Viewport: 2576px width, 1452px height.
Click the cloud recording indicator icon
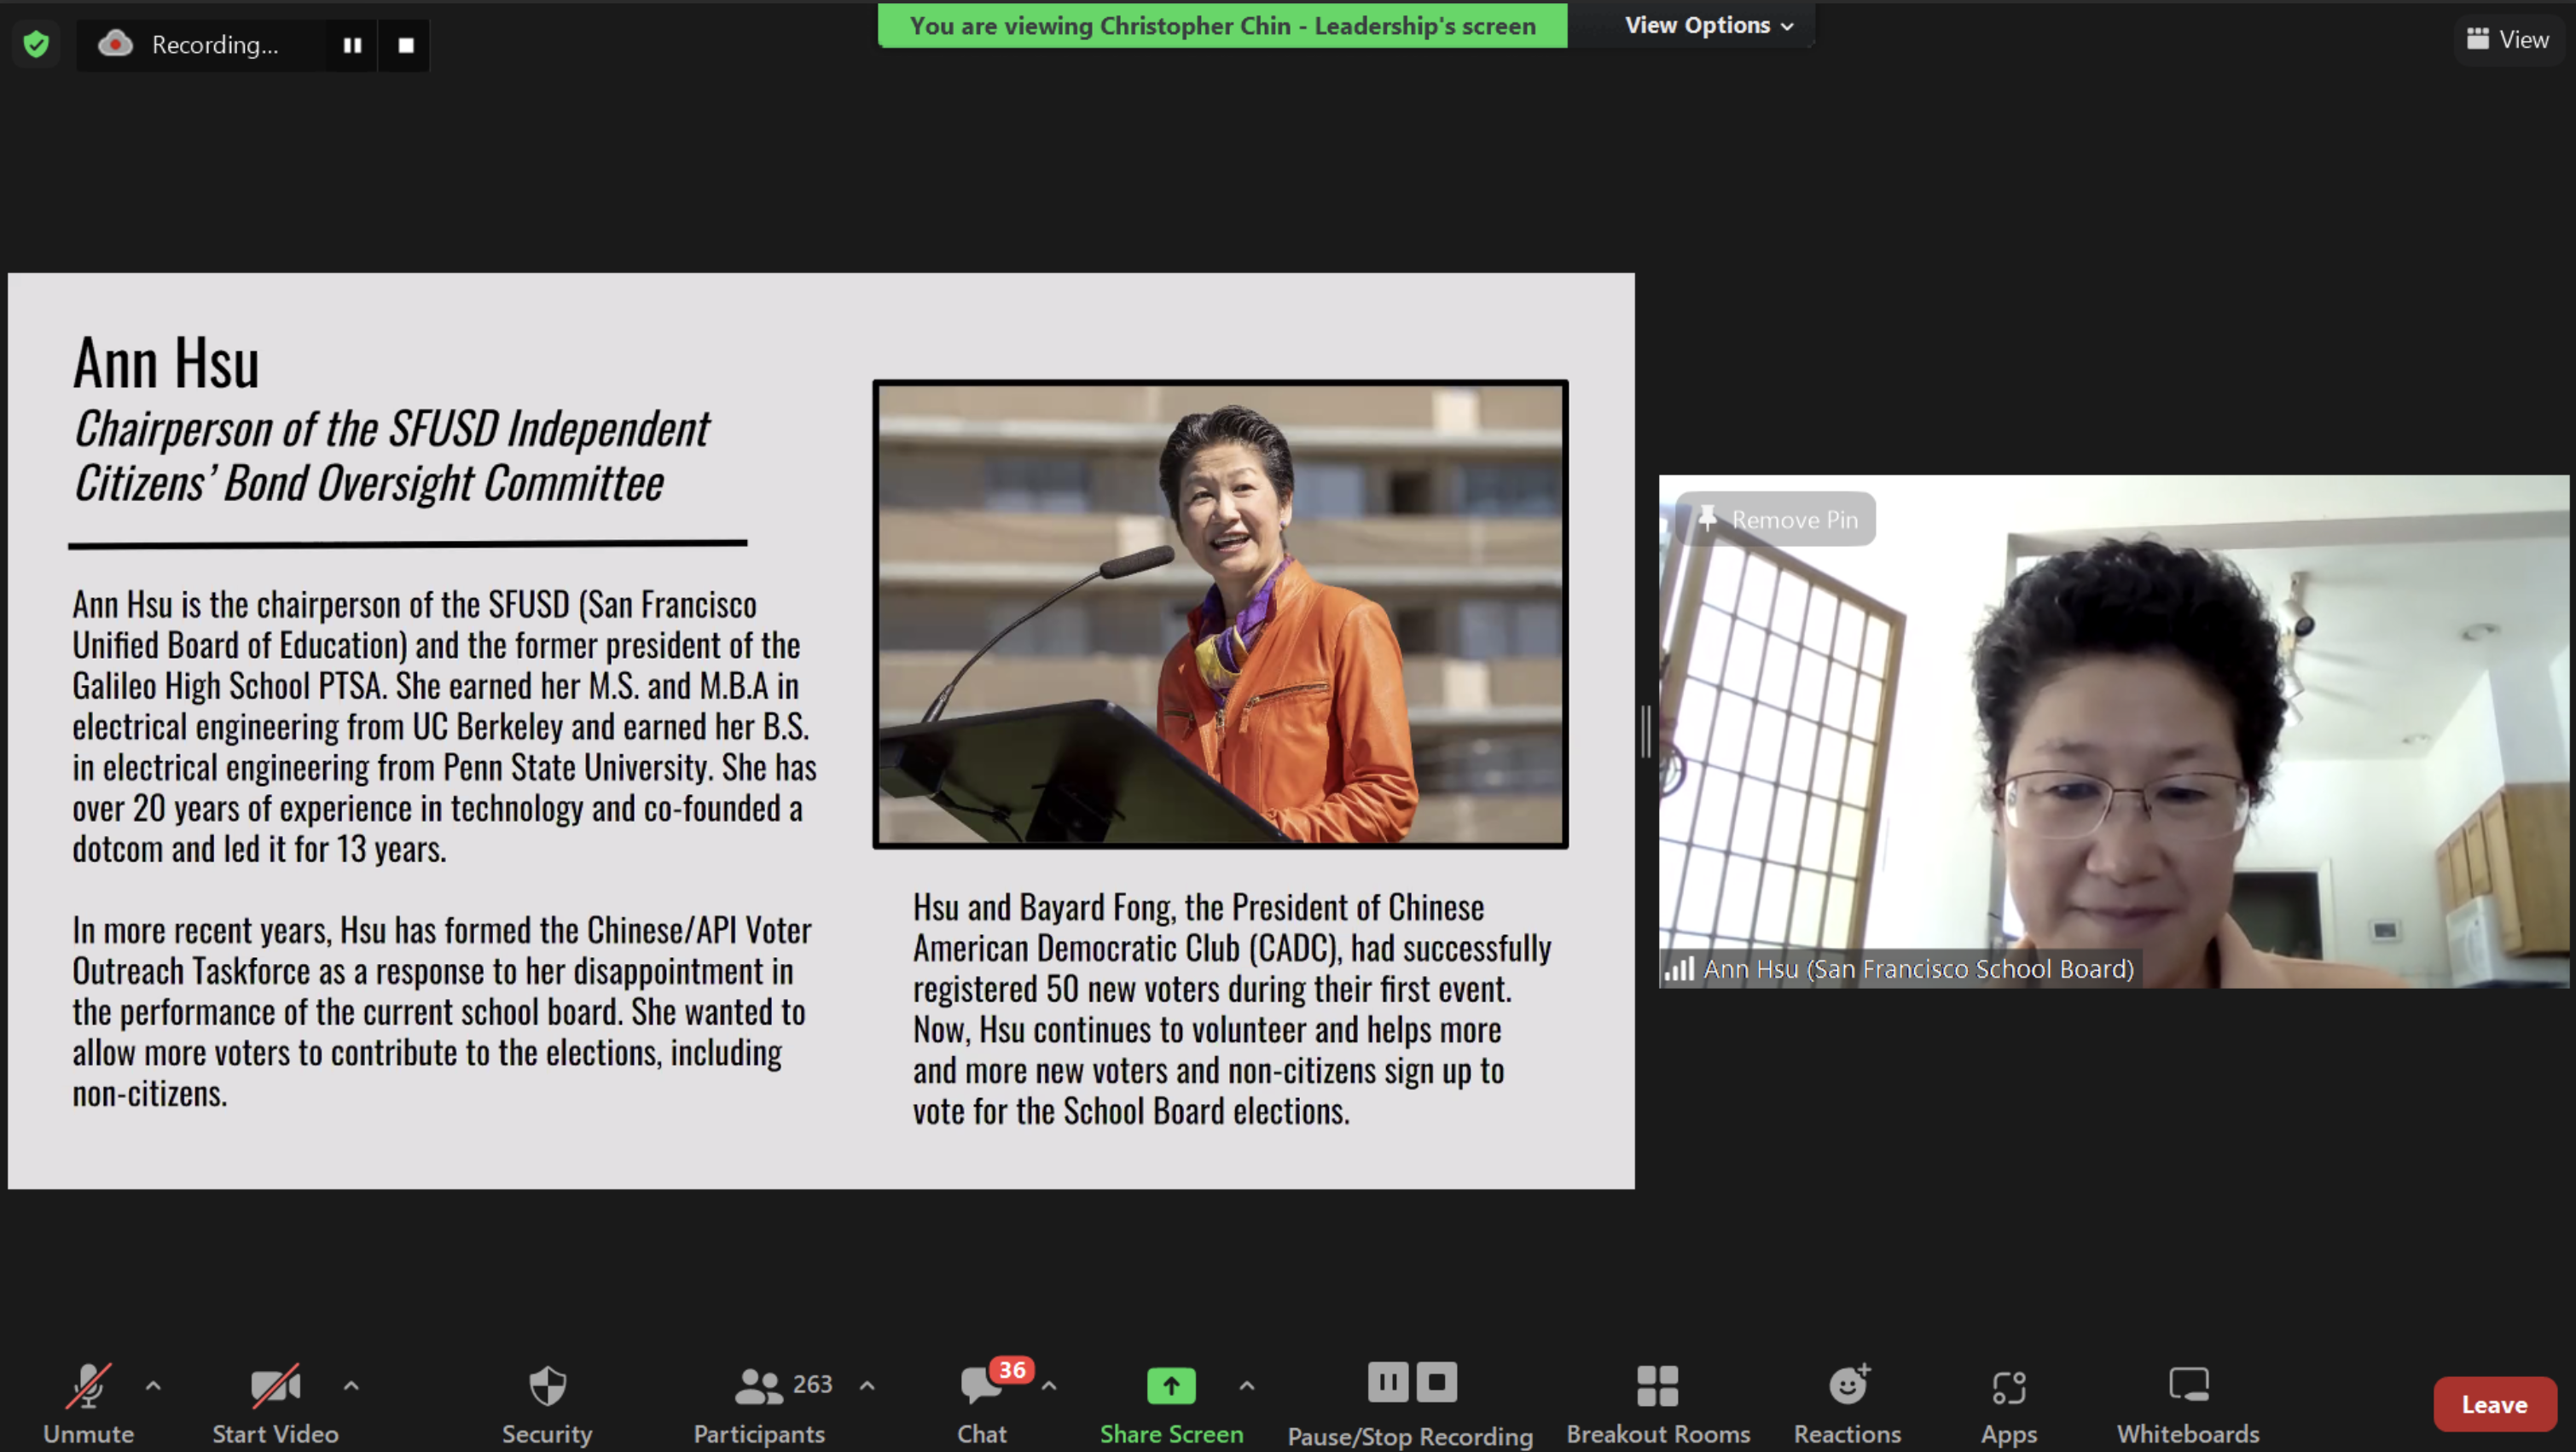pyautogui.click(x=115, y=44)
